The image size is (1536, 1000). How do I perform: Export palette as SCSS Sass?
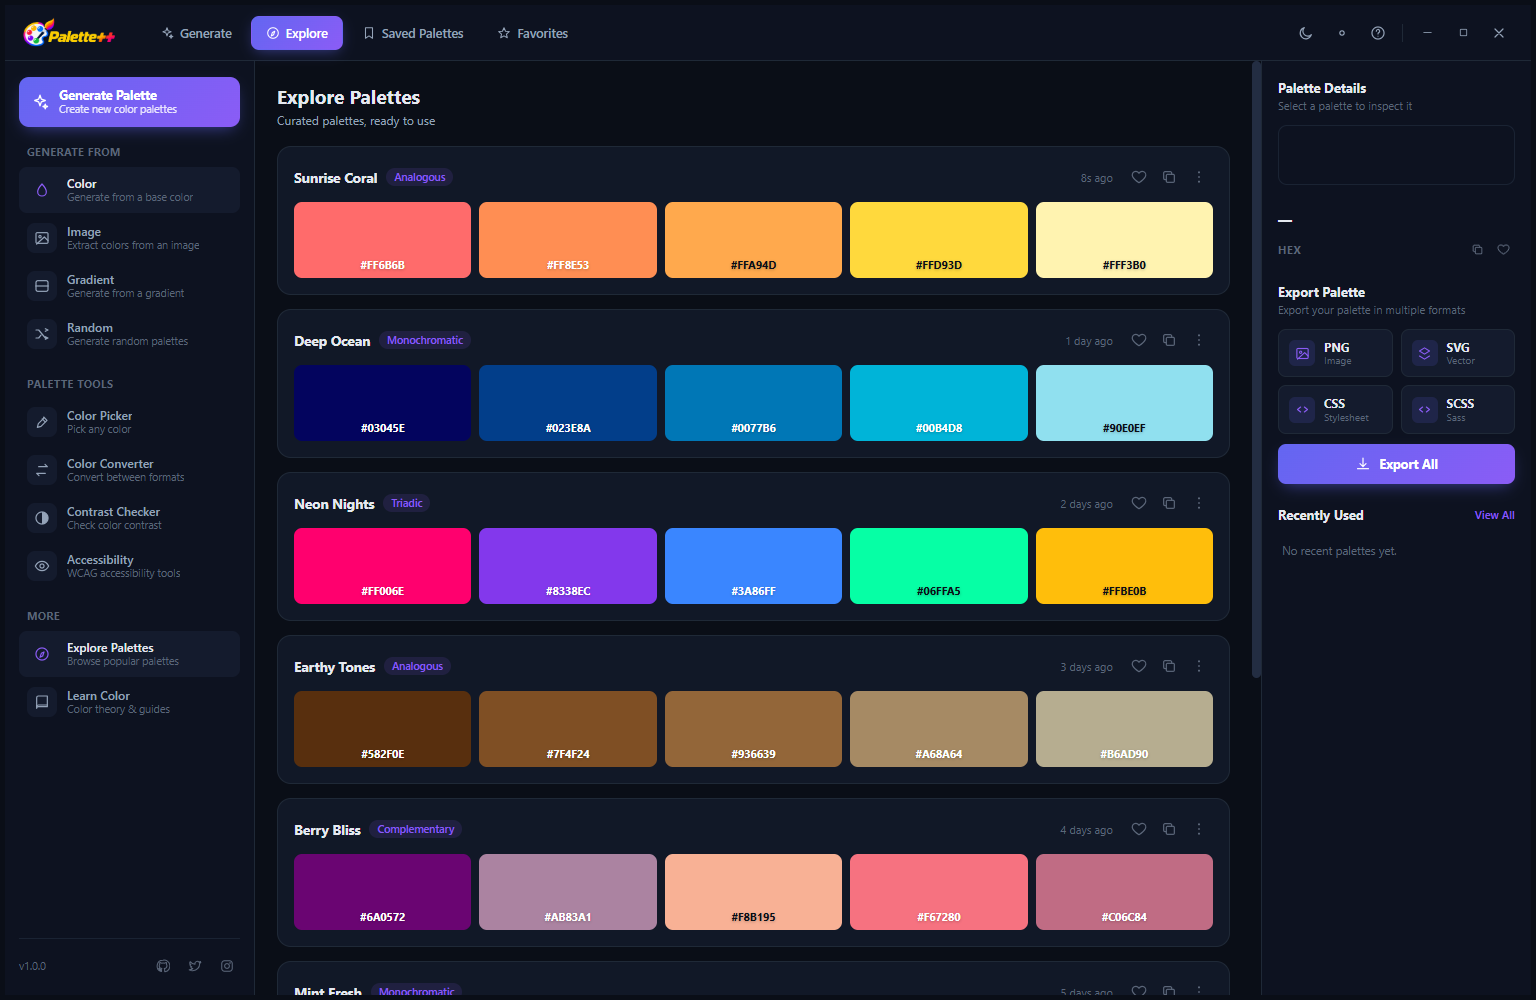(x=1458, y=409)
